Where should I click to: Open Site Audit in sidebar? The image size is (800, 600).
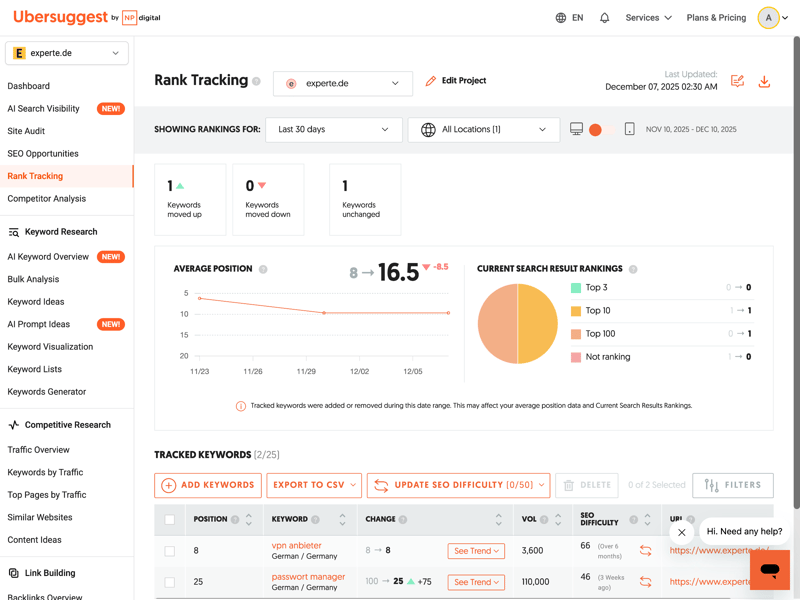point(26,131)
